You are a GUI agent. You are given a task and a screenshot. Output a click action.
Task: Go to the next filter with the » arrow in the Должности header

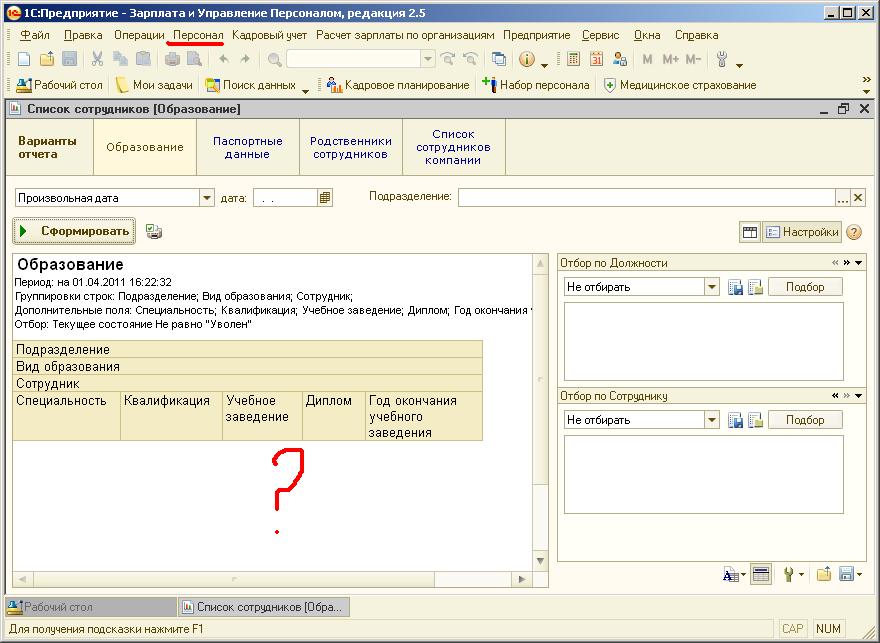[847, 263]
